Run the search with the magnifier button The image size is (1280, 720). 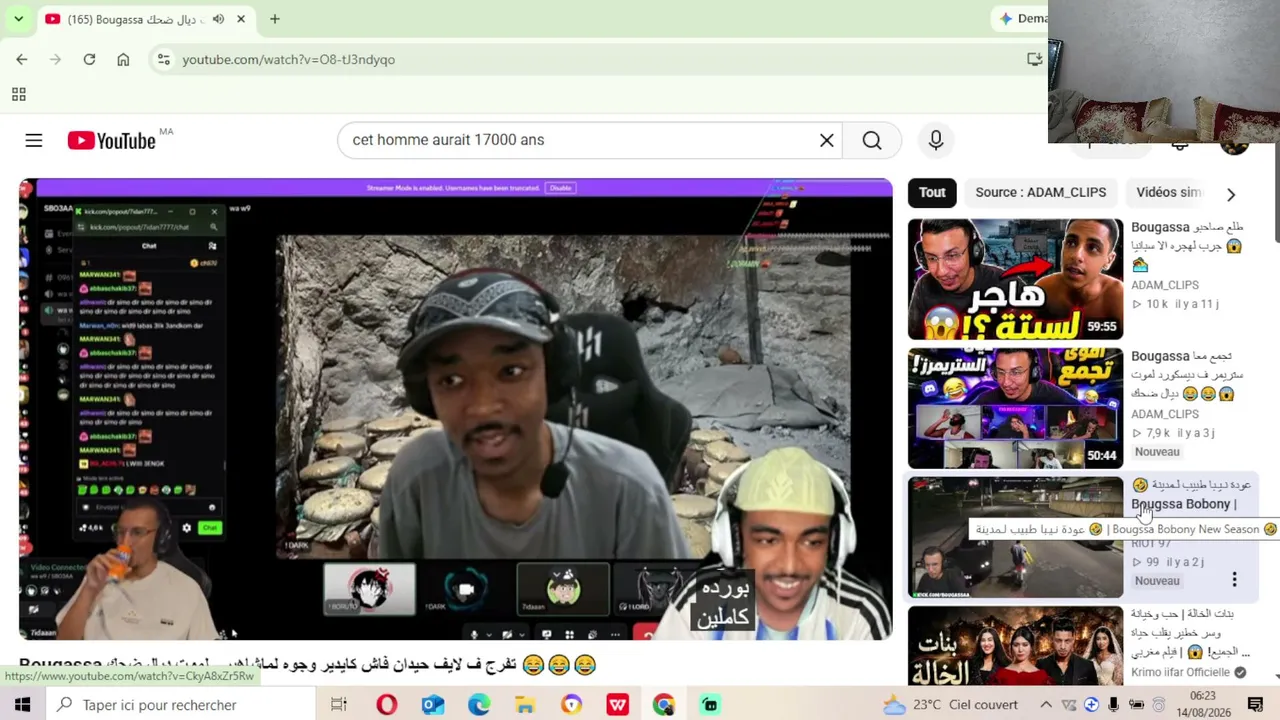click(x=872, y=141)
